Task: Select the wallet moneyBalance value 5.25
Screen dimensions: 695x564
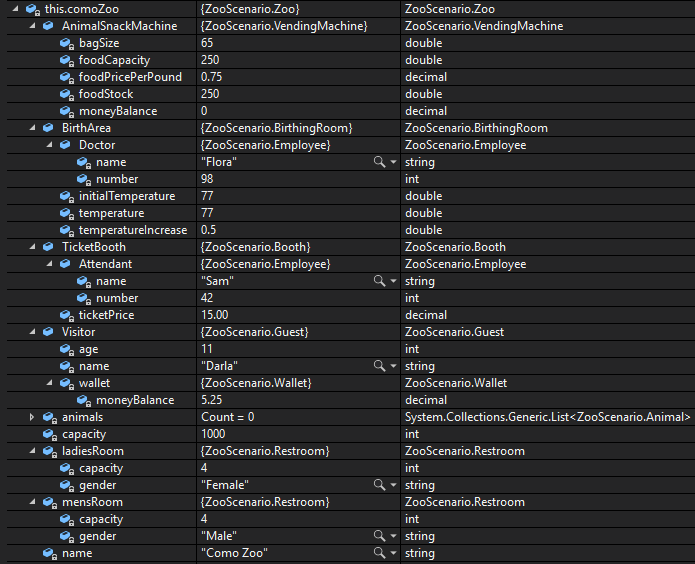Action: coord(211,400)
